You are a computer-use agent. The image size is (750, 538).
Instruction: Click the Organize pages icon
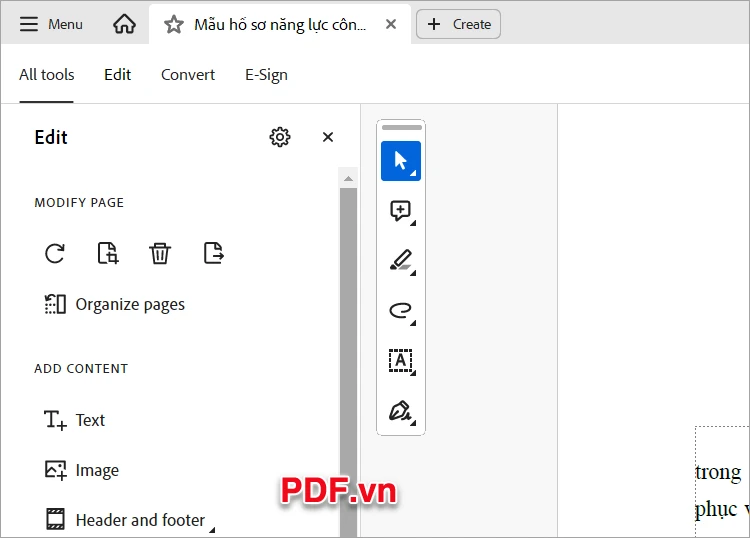point(55,304)
